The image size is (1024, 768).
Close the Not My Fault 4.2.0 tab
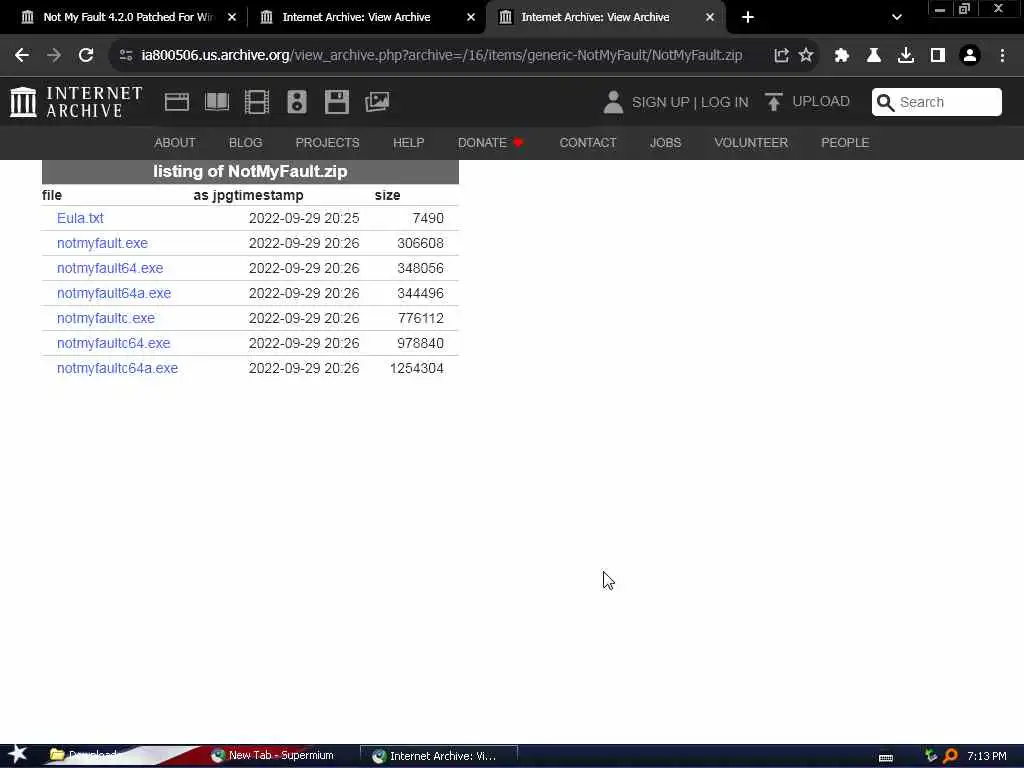(x=232, y=17)
